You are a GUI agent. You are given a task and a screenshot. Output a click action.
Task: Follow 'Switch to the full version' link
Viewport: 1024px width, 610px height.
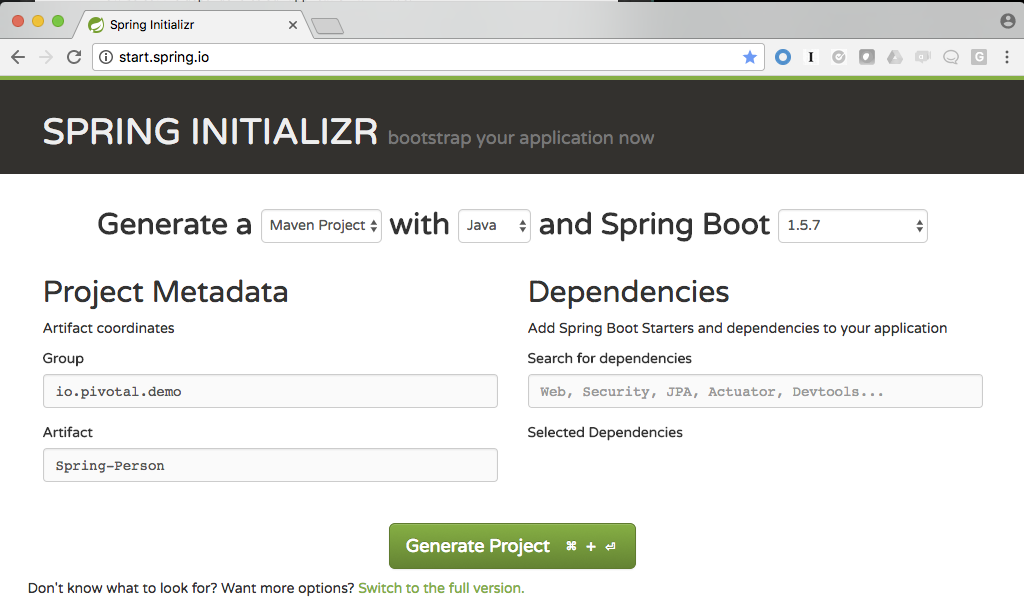[441, 588]
